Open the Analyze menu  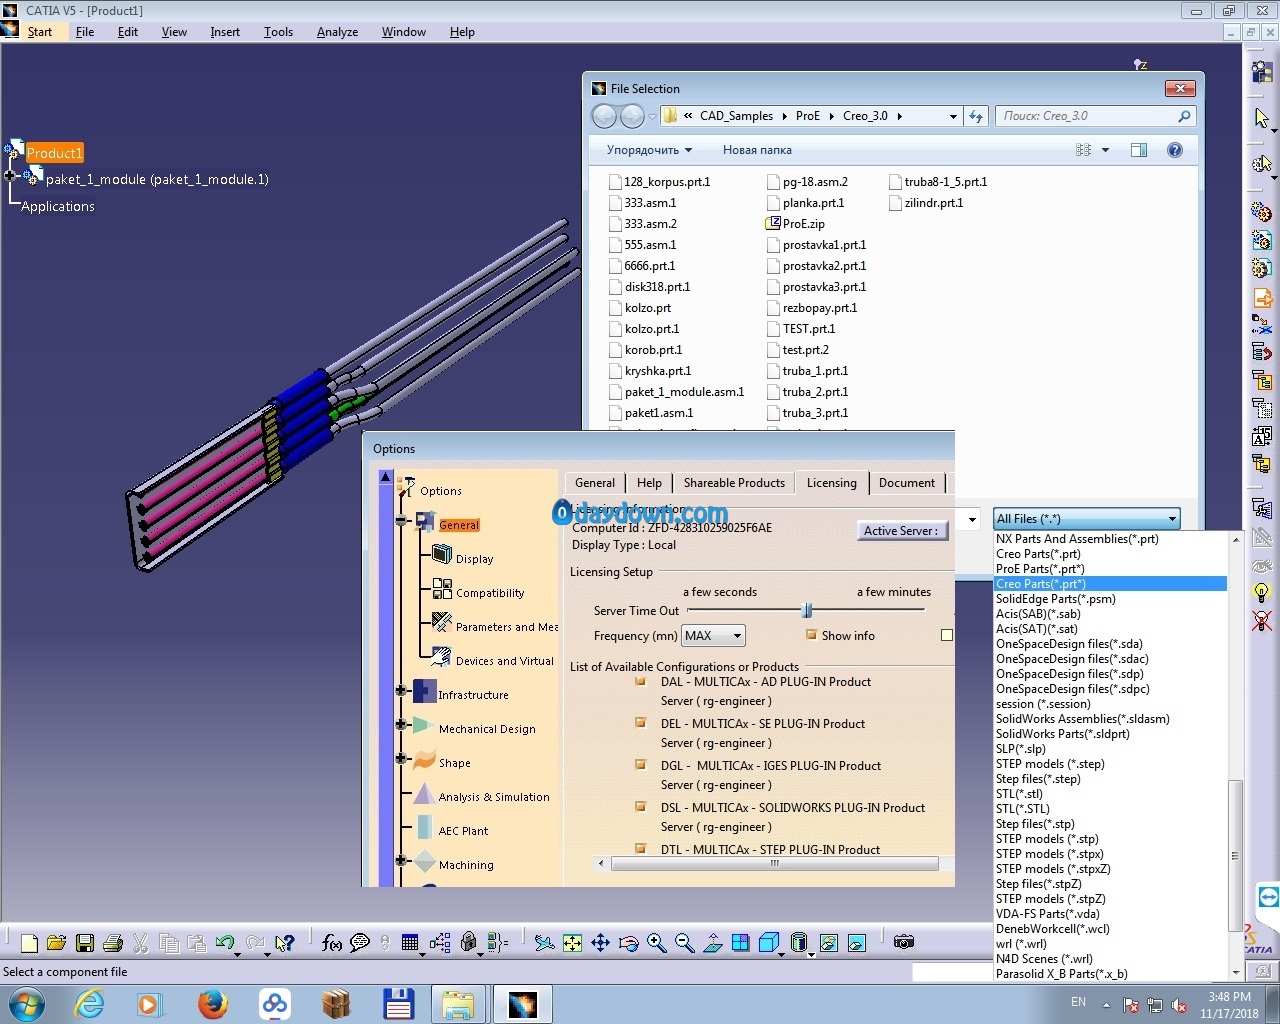(337, 32)
